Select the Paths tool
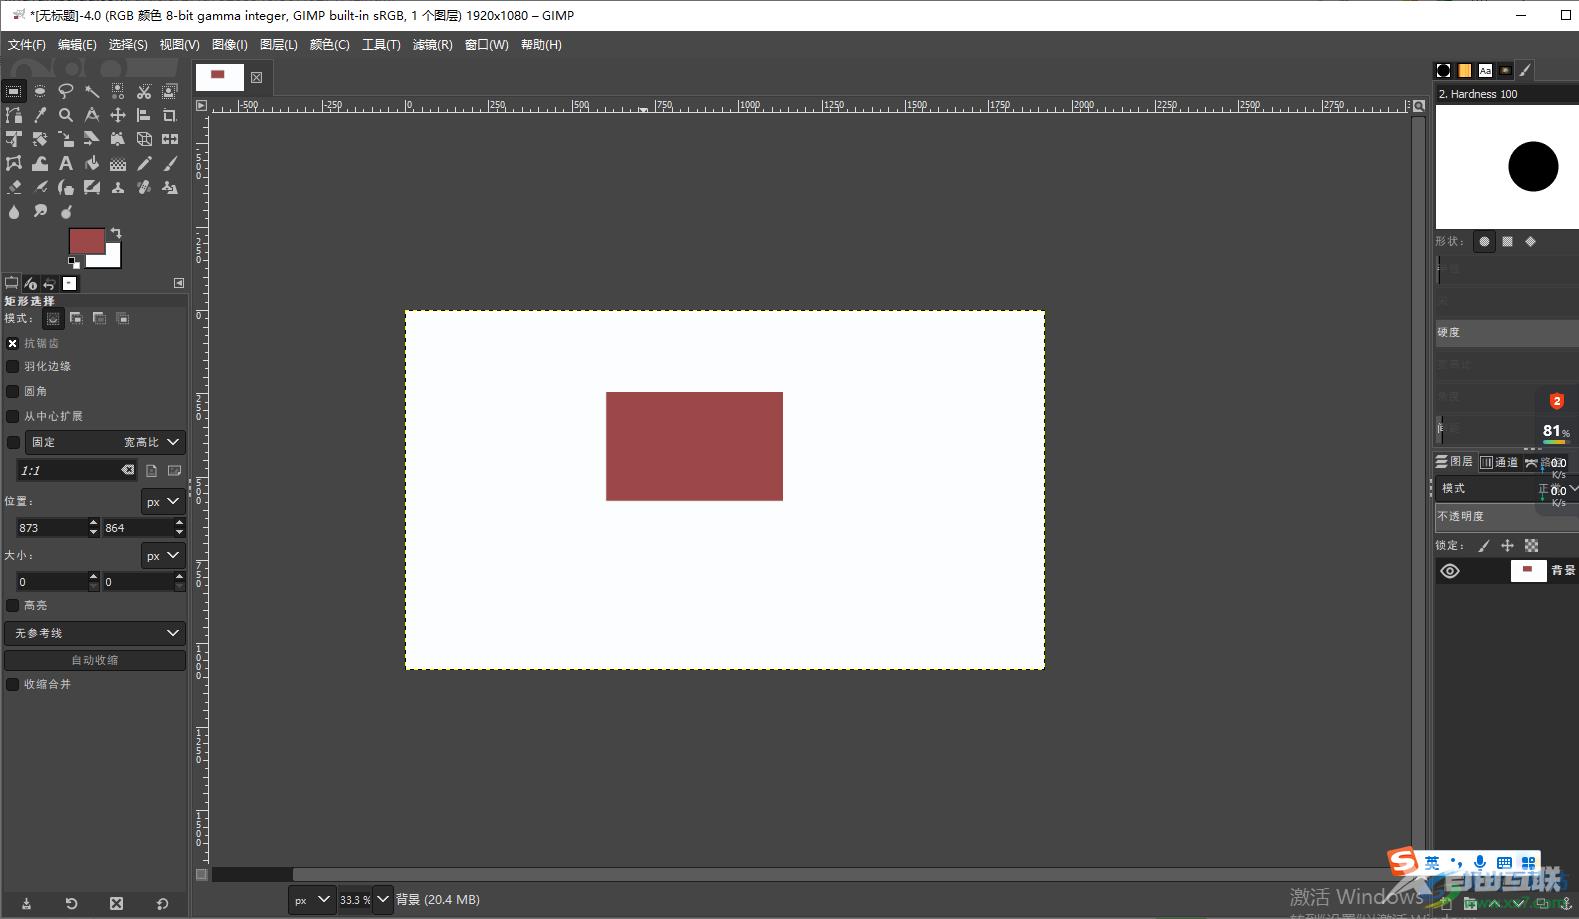The height and width of the screenshot is (919, 1579). tap(14, 115)
